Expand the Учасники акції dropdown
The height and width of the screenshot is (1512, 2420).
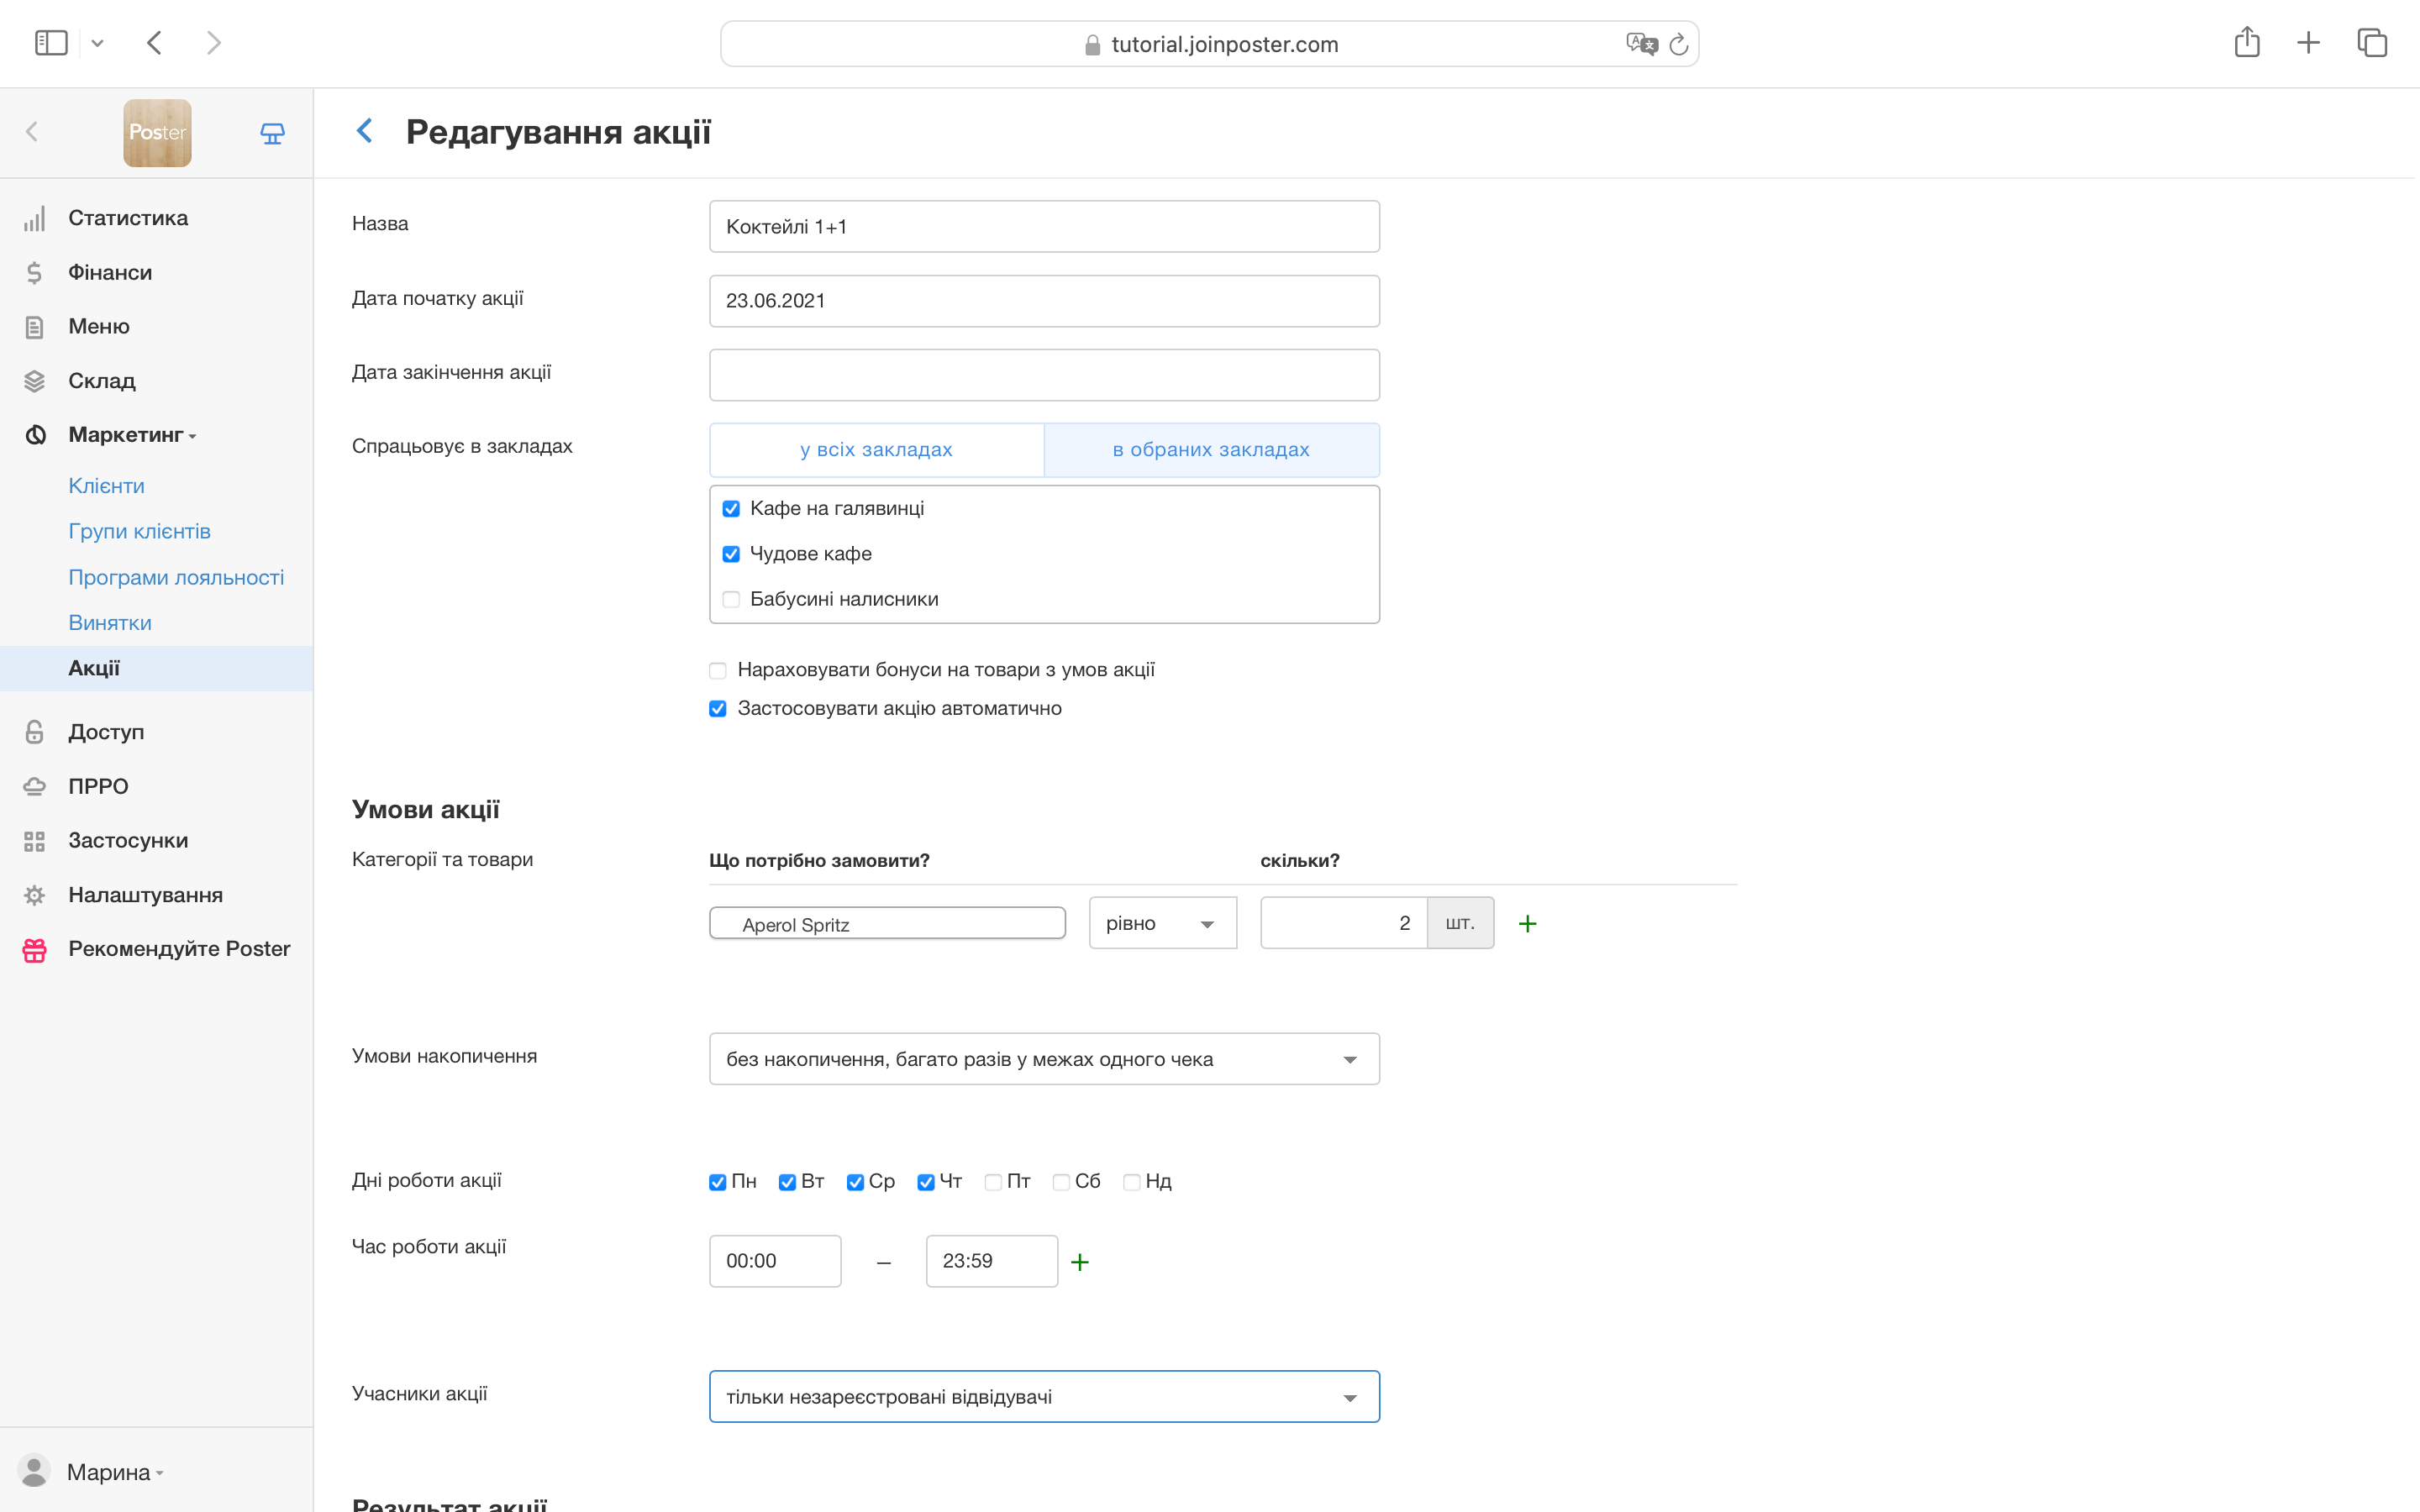pos(1043,1397)
